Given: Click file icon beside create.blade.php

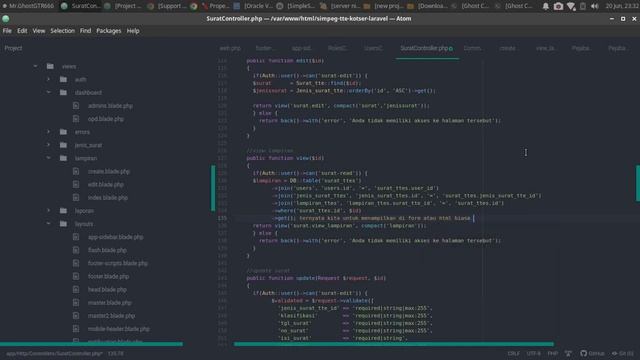Looking at the screenshot, I should point(76,171).
